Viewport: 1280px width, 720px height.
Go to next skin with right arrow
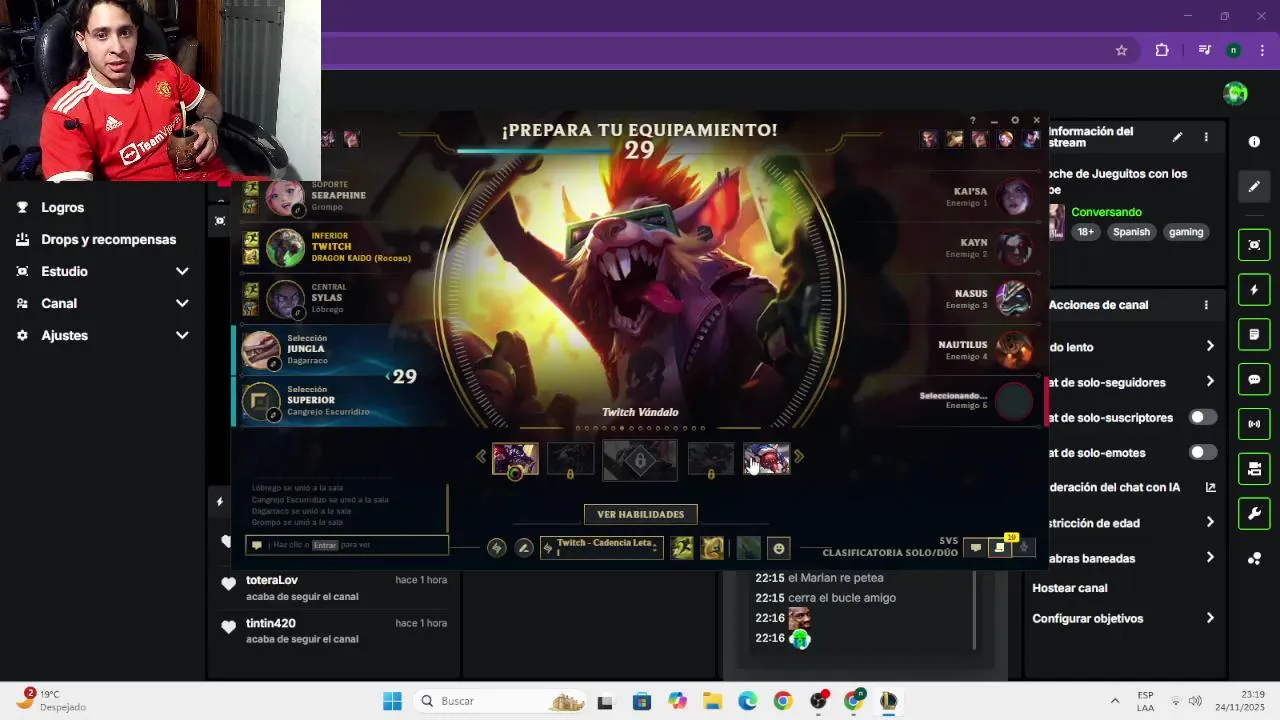(799, 457)
